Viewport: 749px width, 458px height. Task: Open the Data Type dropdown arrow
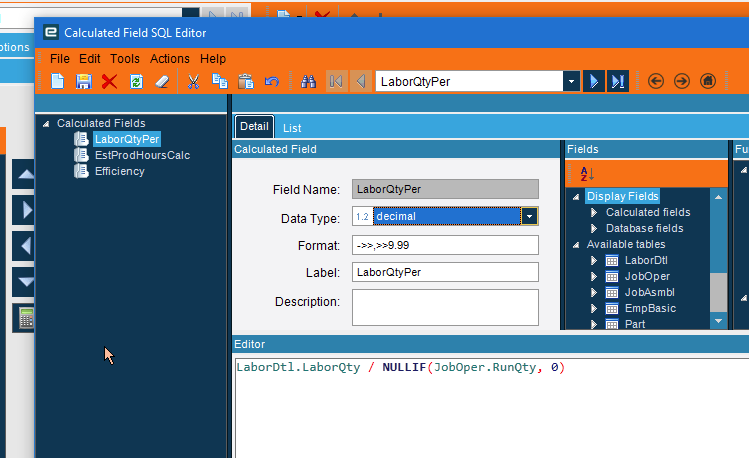(x=529, y=216)
